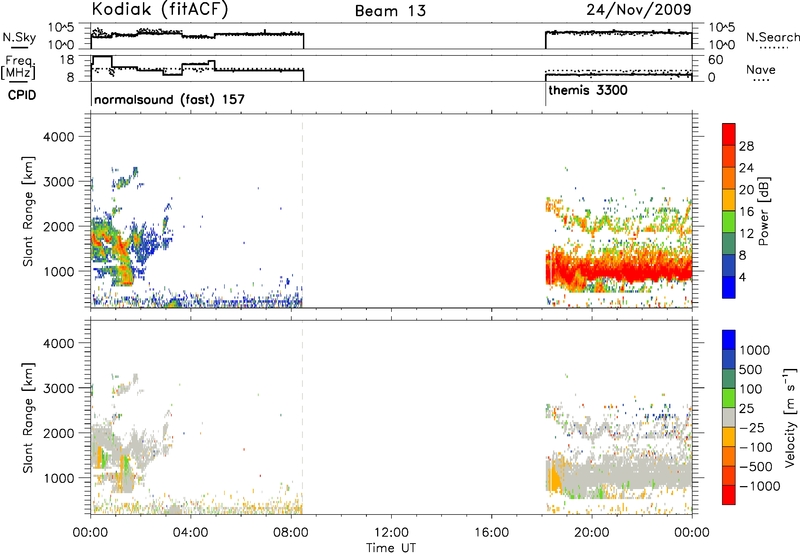
Task: Click the "Beam 13" header label
Action: (390, 11)
